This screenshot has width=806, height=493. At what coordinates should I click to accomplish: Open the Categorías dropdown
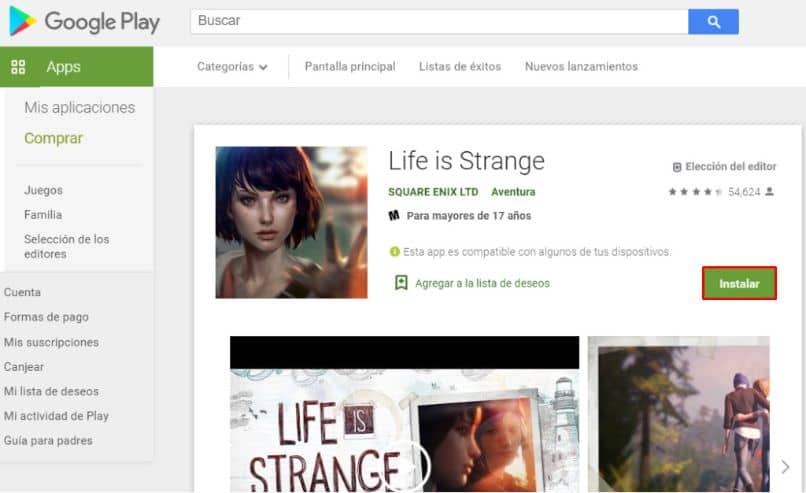[x=232, y=67]
